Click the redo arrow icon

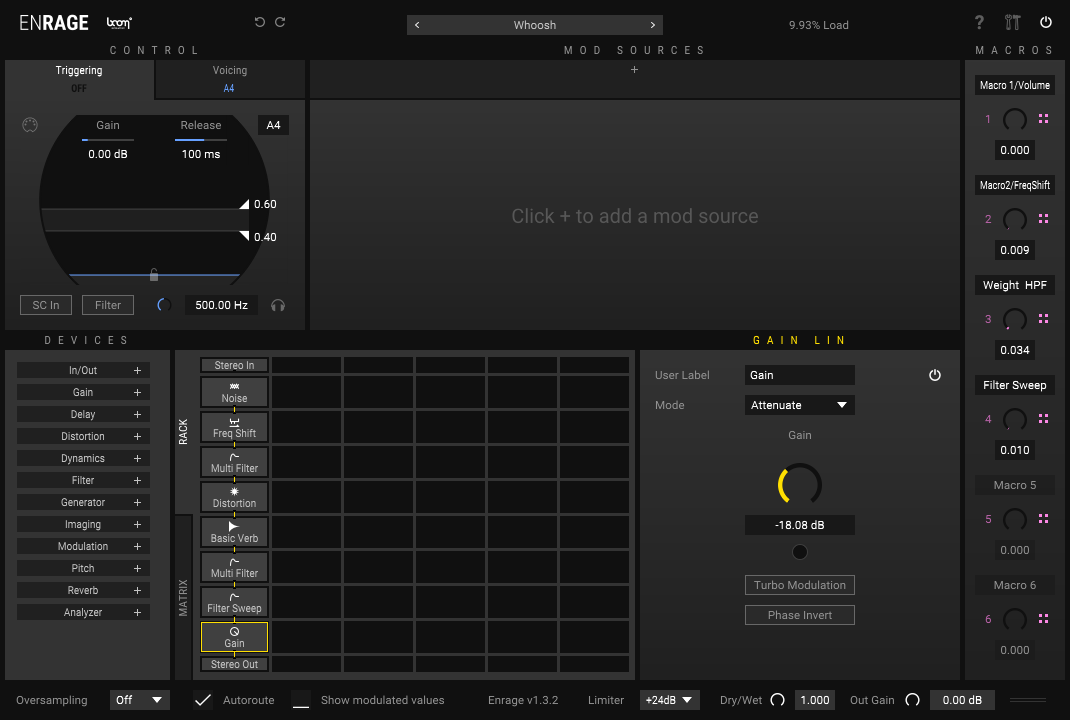[280, 22]
